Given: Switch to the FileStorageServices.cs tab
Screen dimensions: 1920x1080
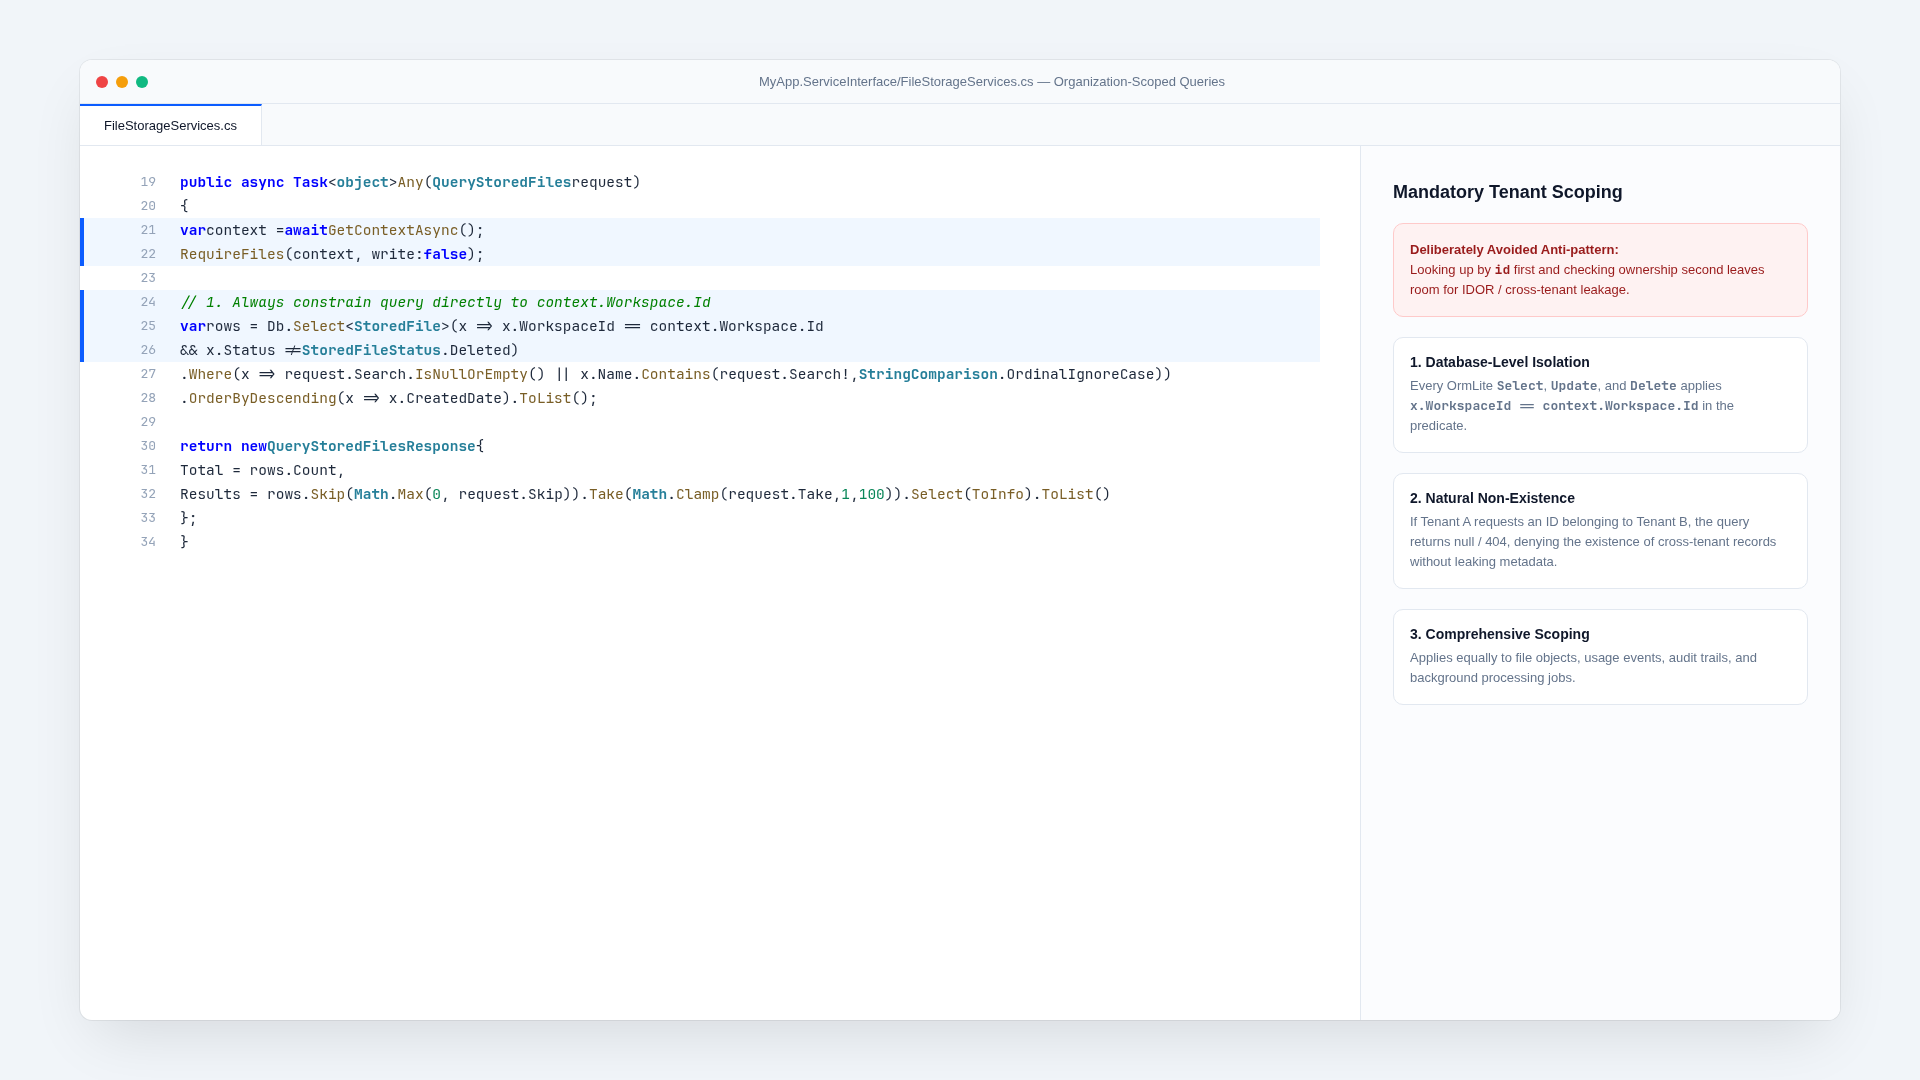Looking at the screenshot, I should 170,126.
